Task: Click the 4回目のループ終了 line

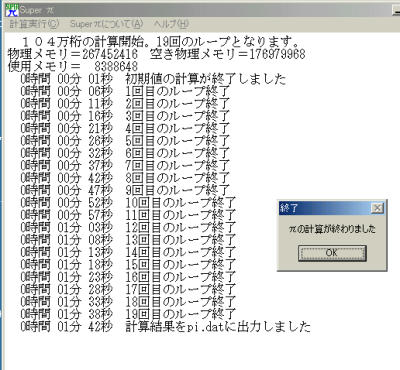Action: (x=125, y=128)
